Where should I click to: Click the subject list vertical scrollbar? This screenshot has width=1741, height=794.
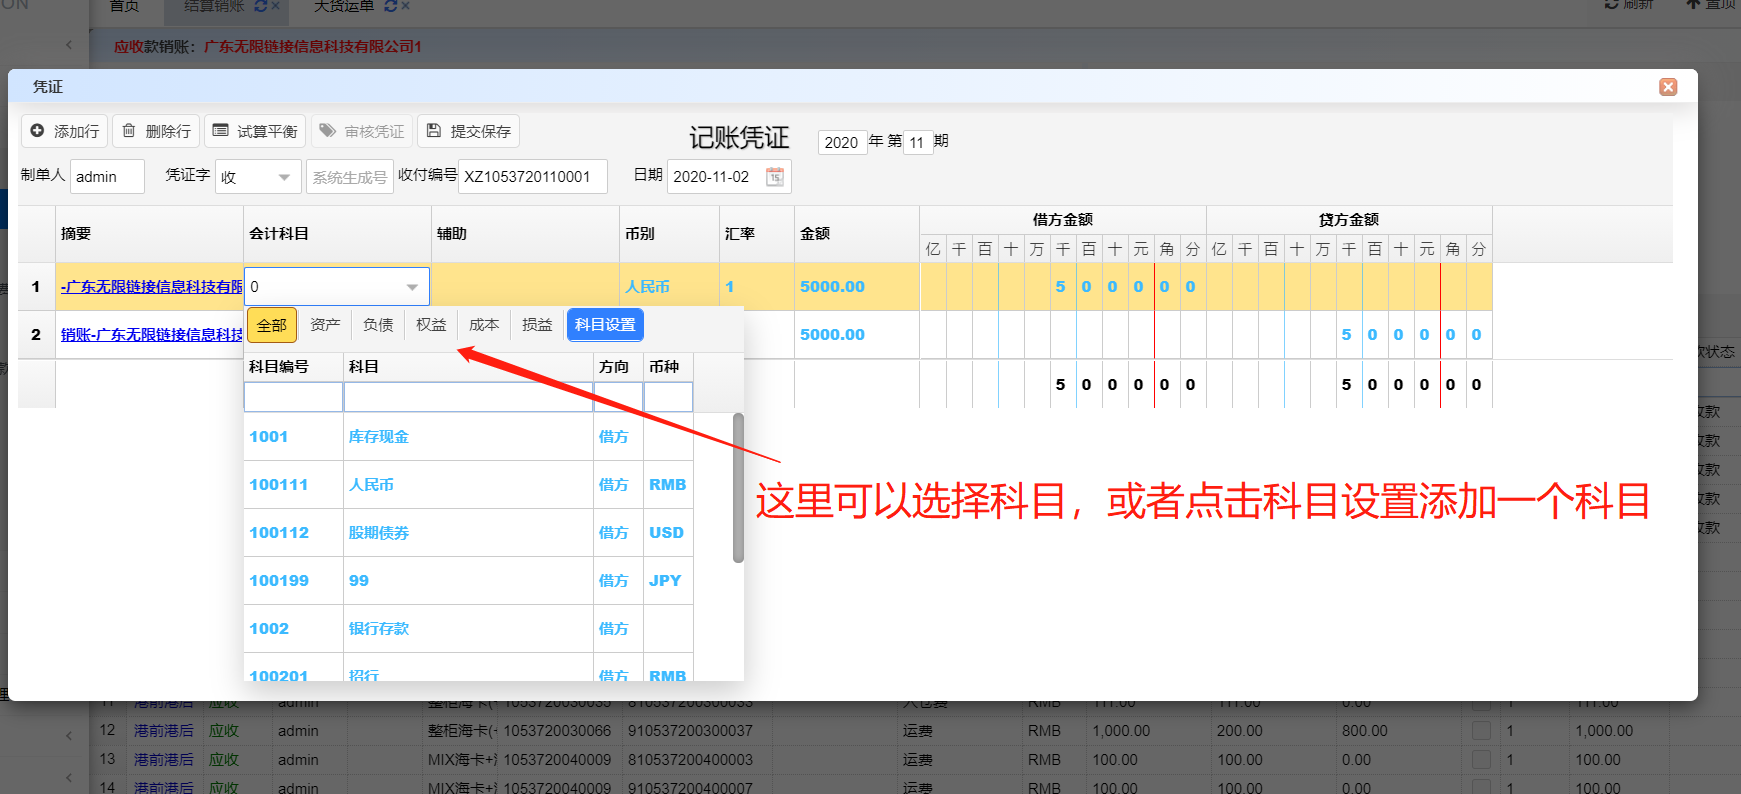738,488
